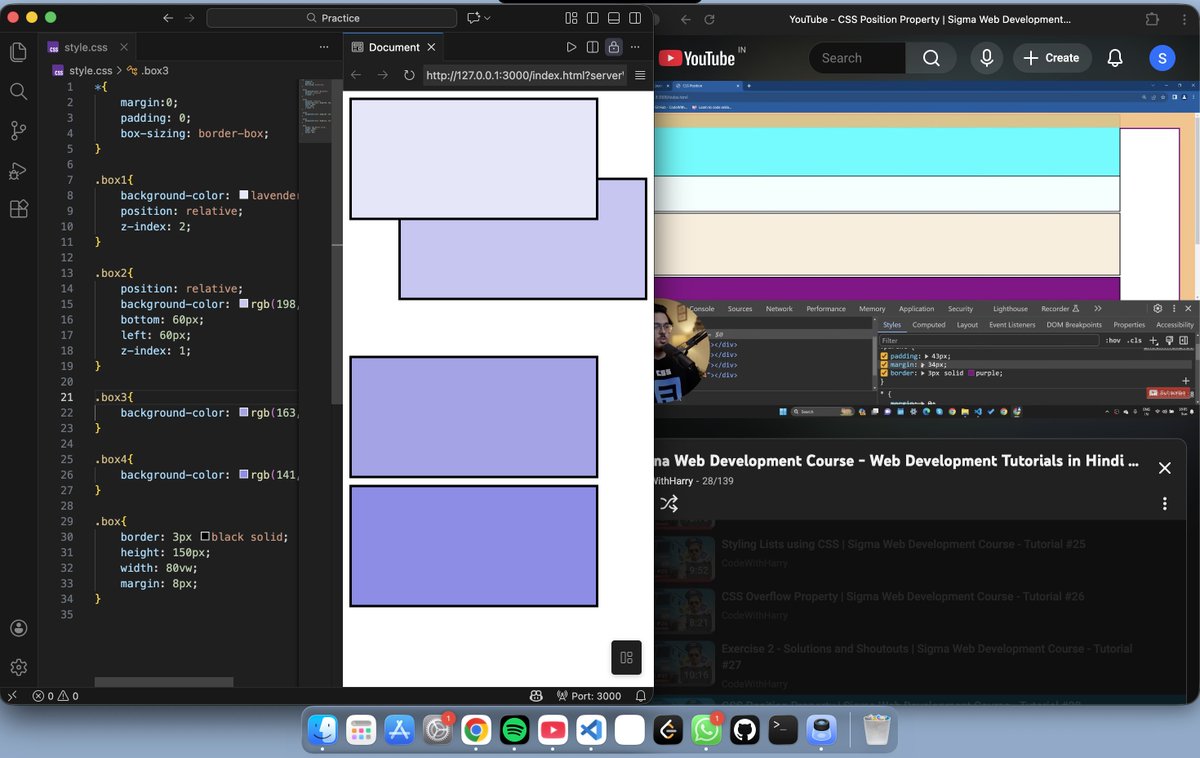Open the Copilot status icon in status bar
The height and width of the screenshot is (758, 1200).
tap(536, 696)
